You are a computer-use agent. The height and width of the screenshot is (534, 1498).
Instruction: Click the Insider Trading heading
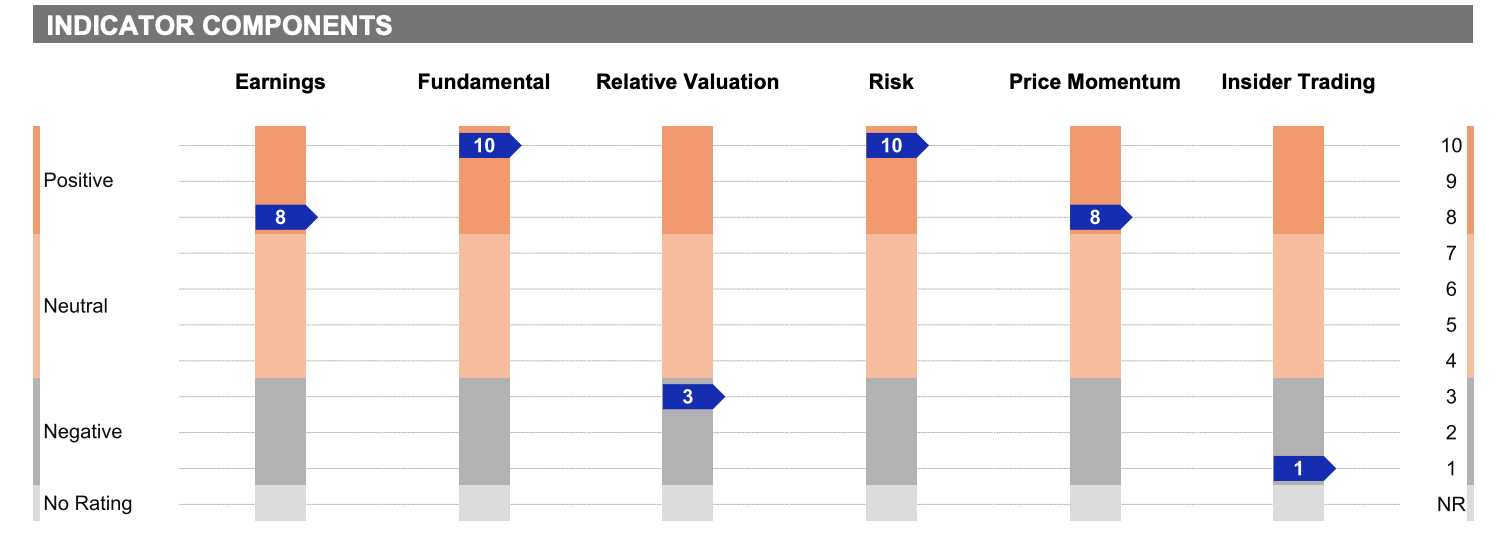coord(1298,82)
